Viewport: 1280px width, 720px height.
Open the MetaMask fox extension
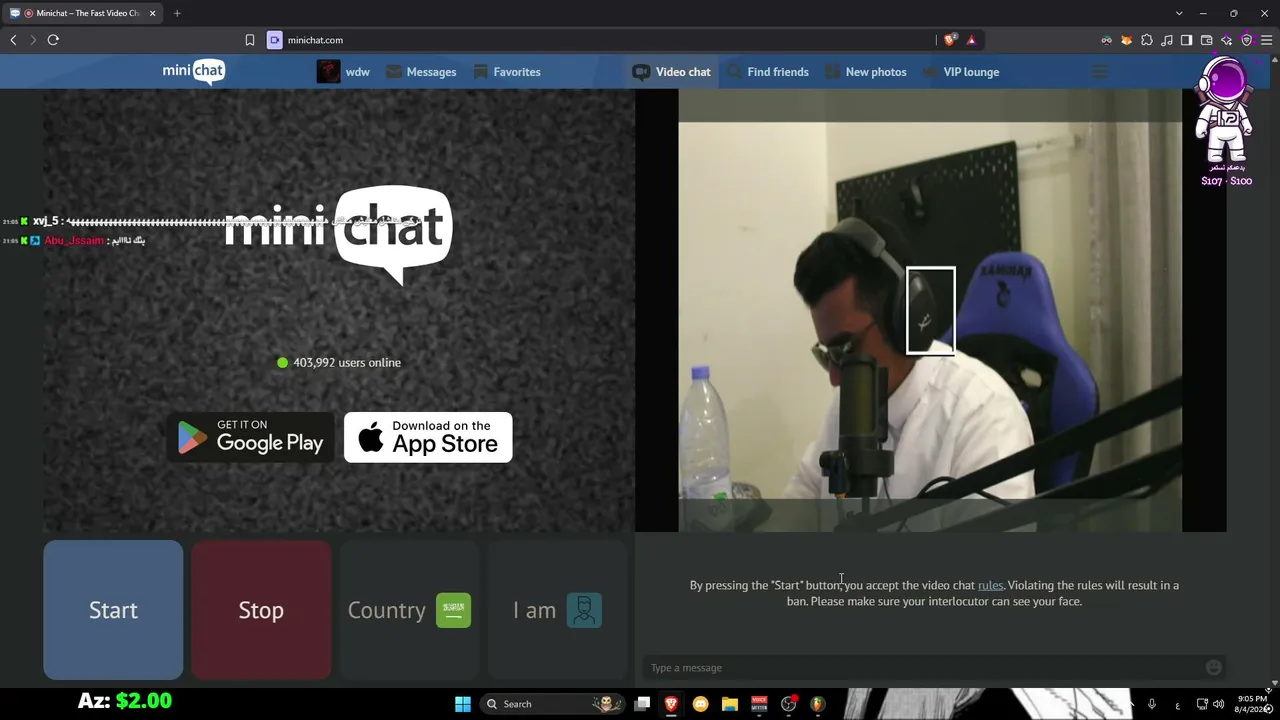pyautogui.click(x=1126, y=40)
